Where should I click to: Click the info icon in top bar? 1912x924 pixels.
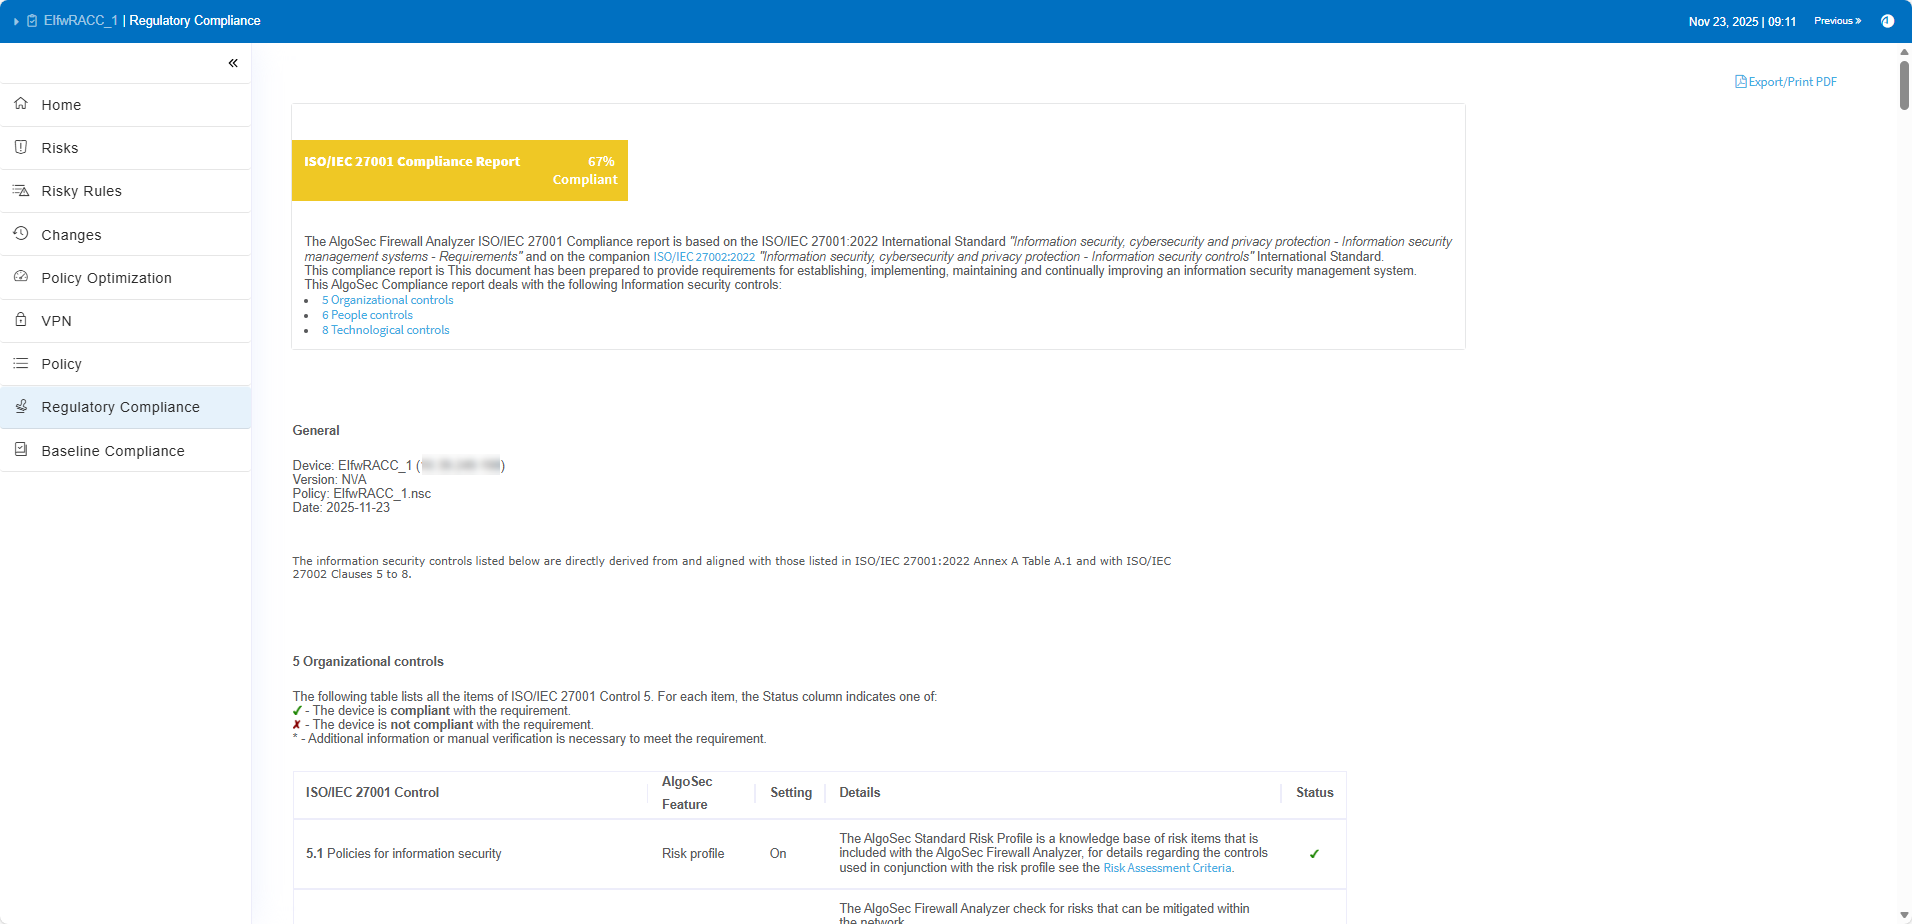pos(1887,21)
